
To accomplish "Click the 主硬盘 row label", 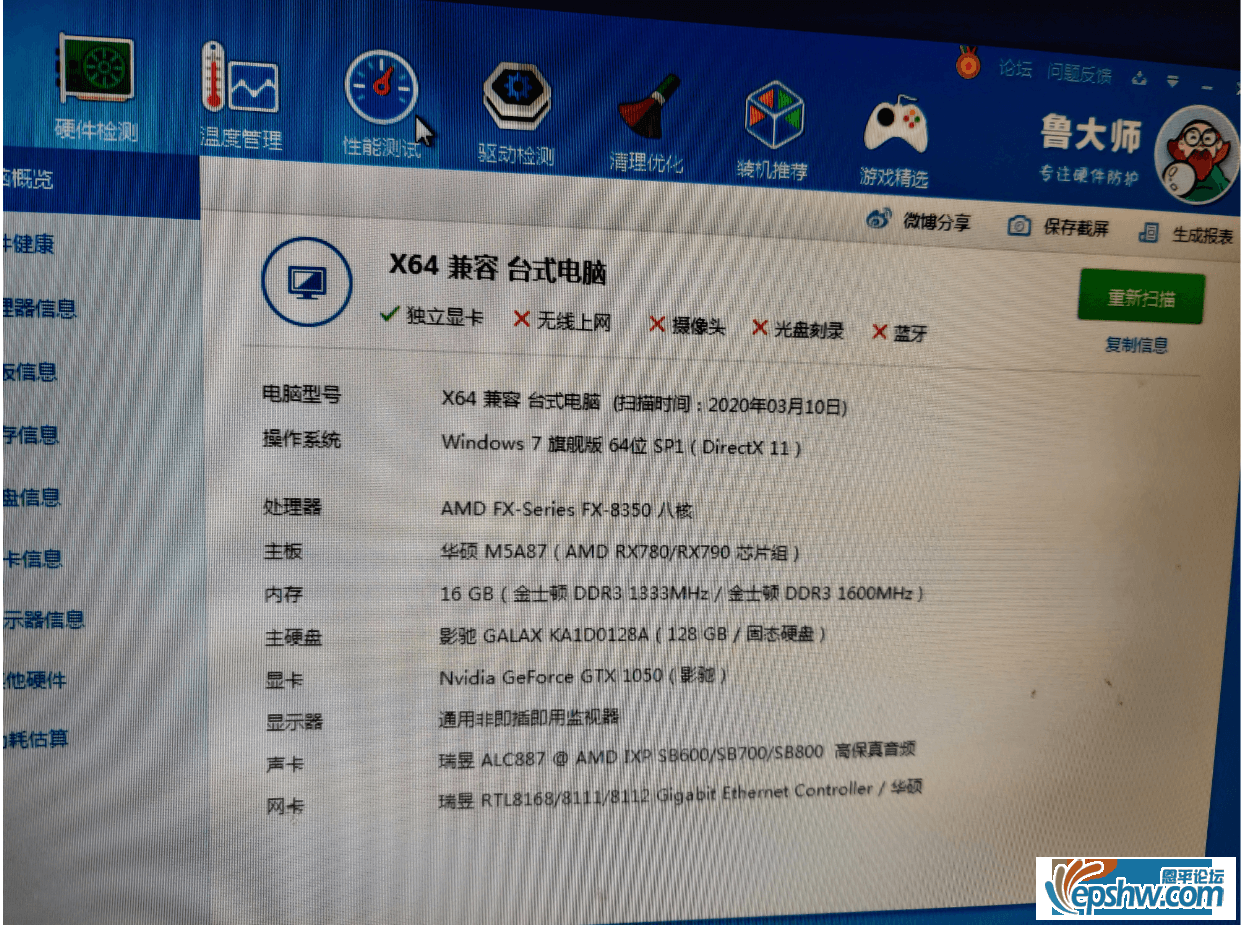I will (x=294, y=637).
